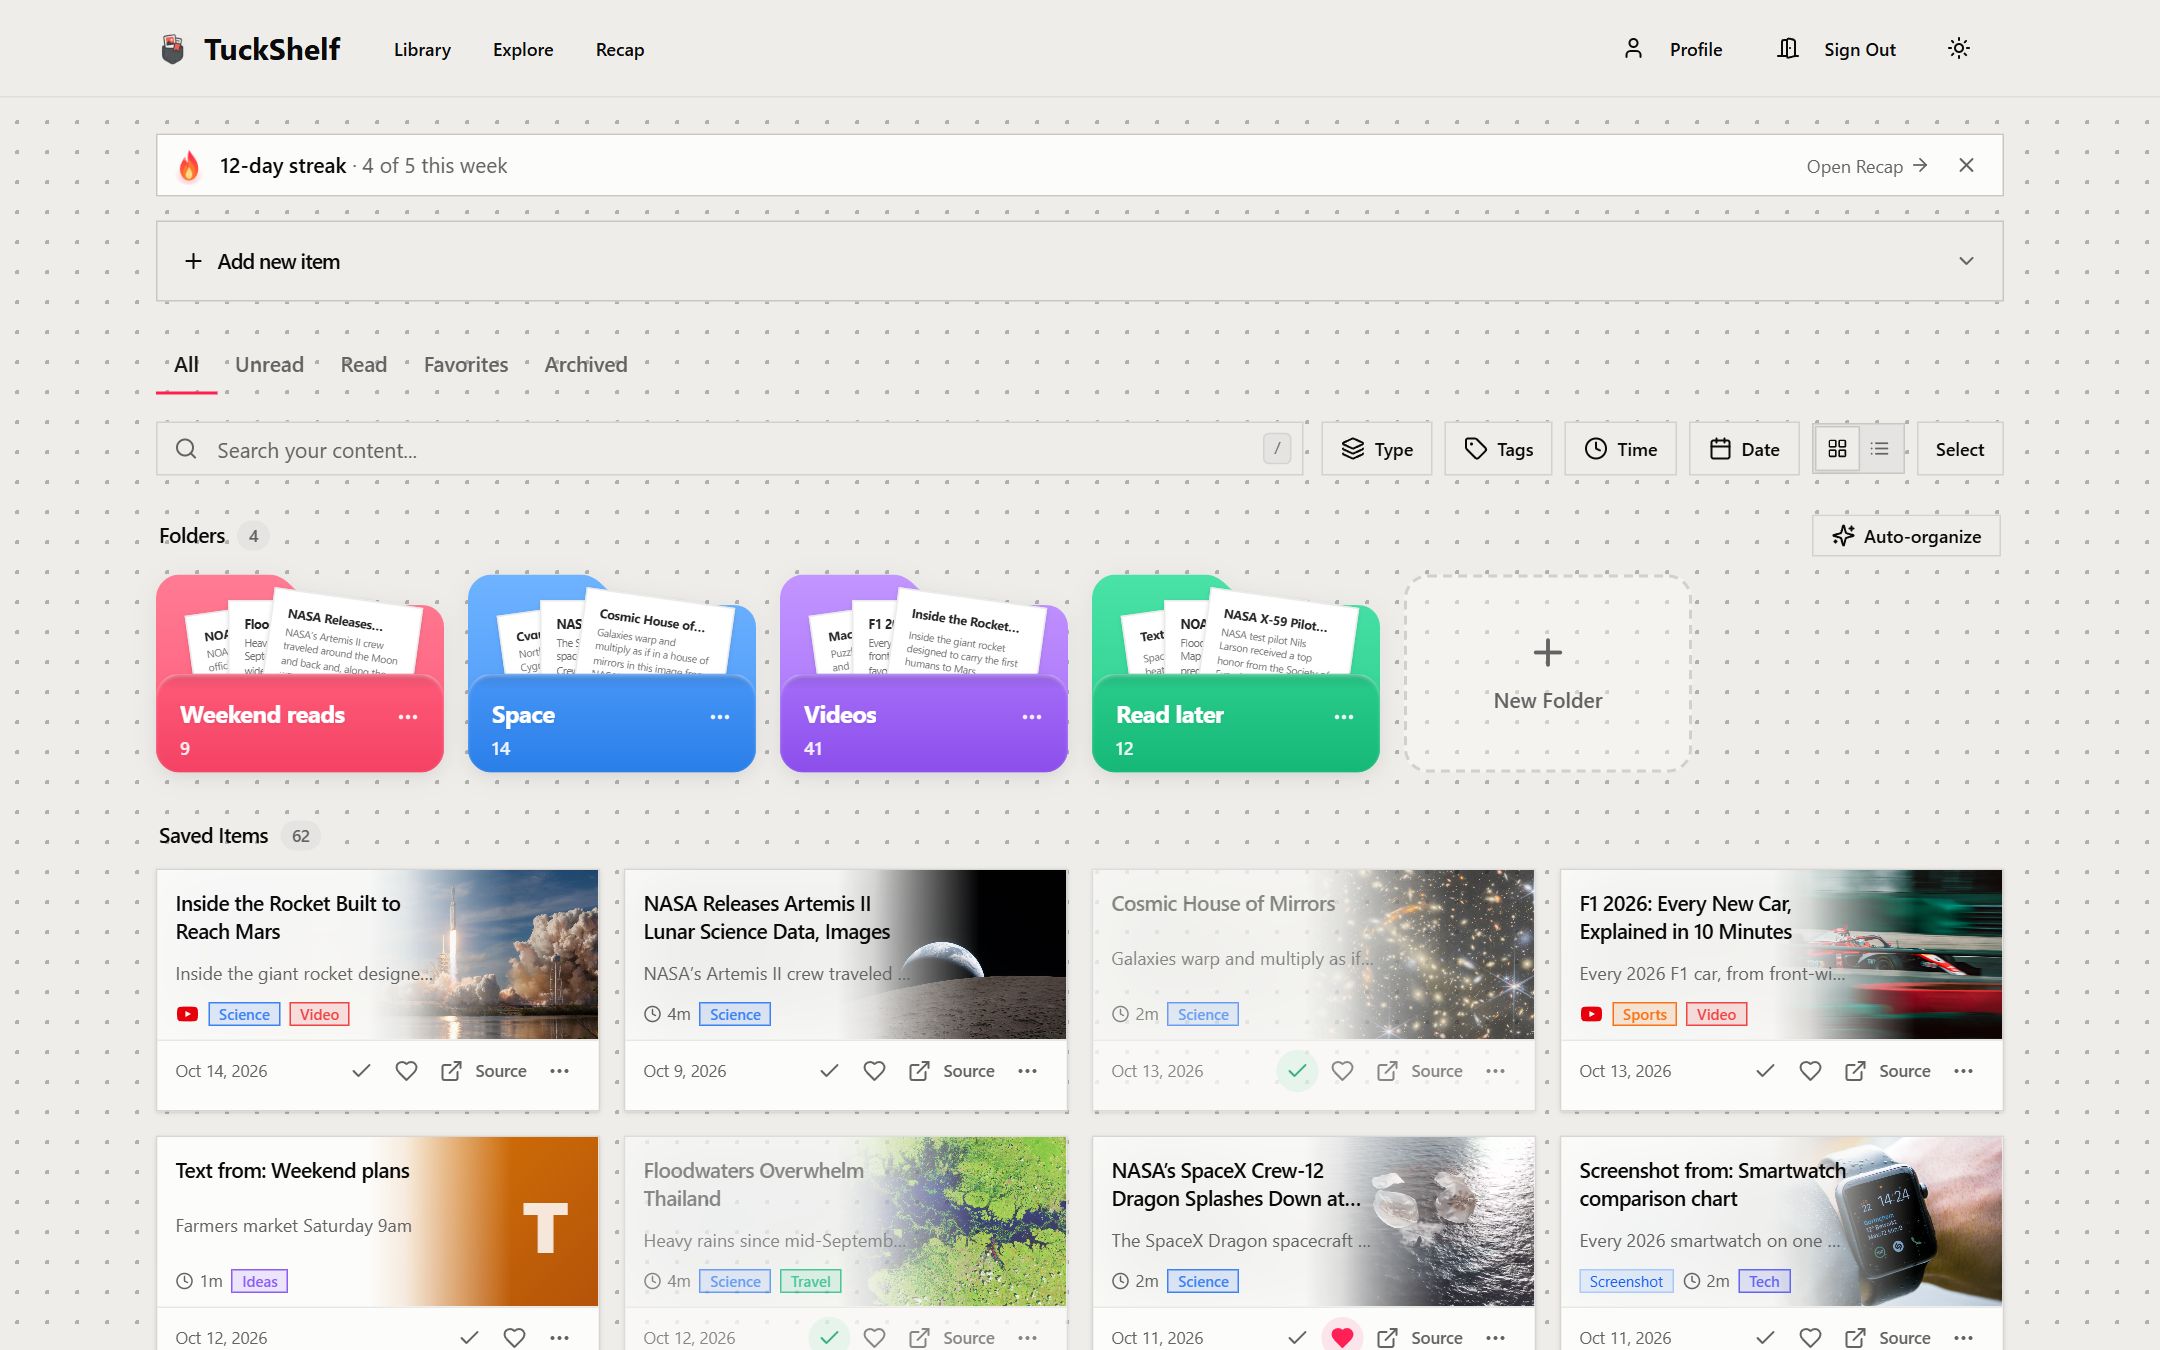Open the source icon for F1 2026 card
The image size is (2160, 1350).
[x=1855, y=1071]
